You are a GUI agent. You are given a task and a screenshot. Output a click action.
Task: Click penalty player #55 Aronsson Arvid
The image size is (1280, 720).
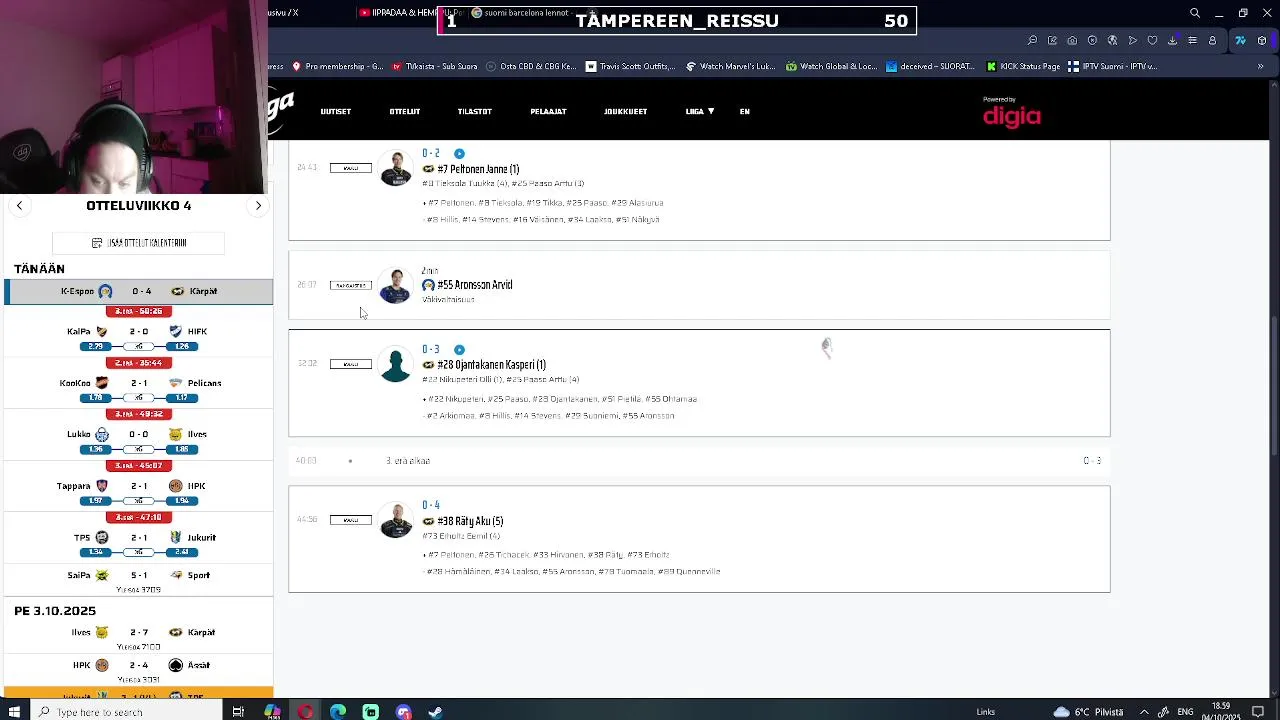[475, 285]
